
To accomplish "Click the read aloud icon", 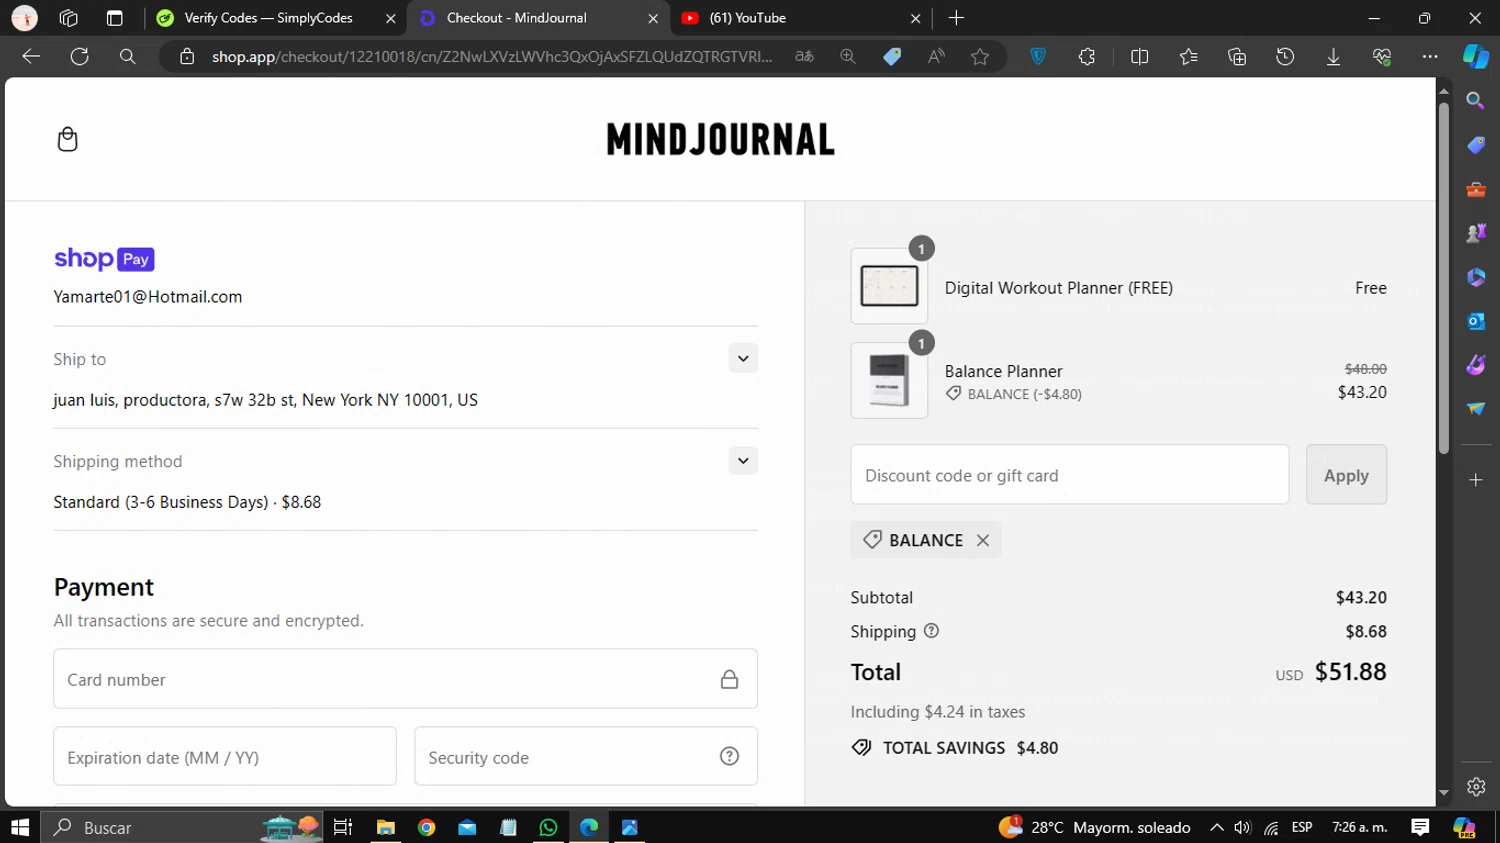I will click(x=936, y=57).
